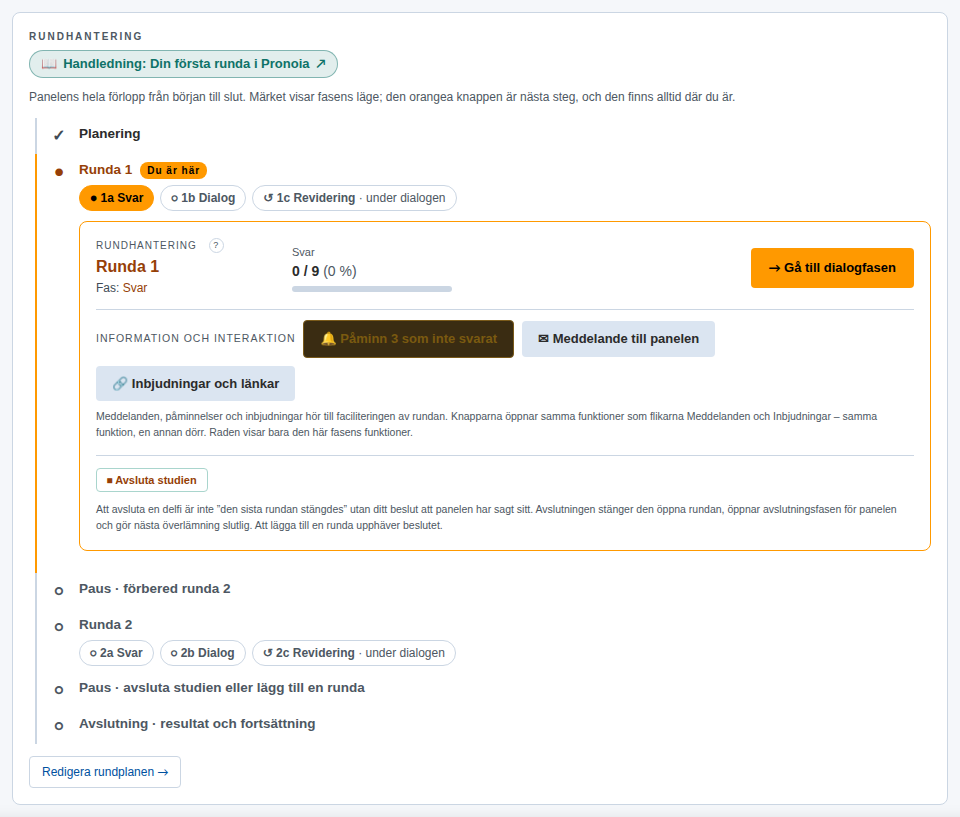Click the revision loop icon on 1c Revidering
The image size is (960, 817).
pos(268,198)
